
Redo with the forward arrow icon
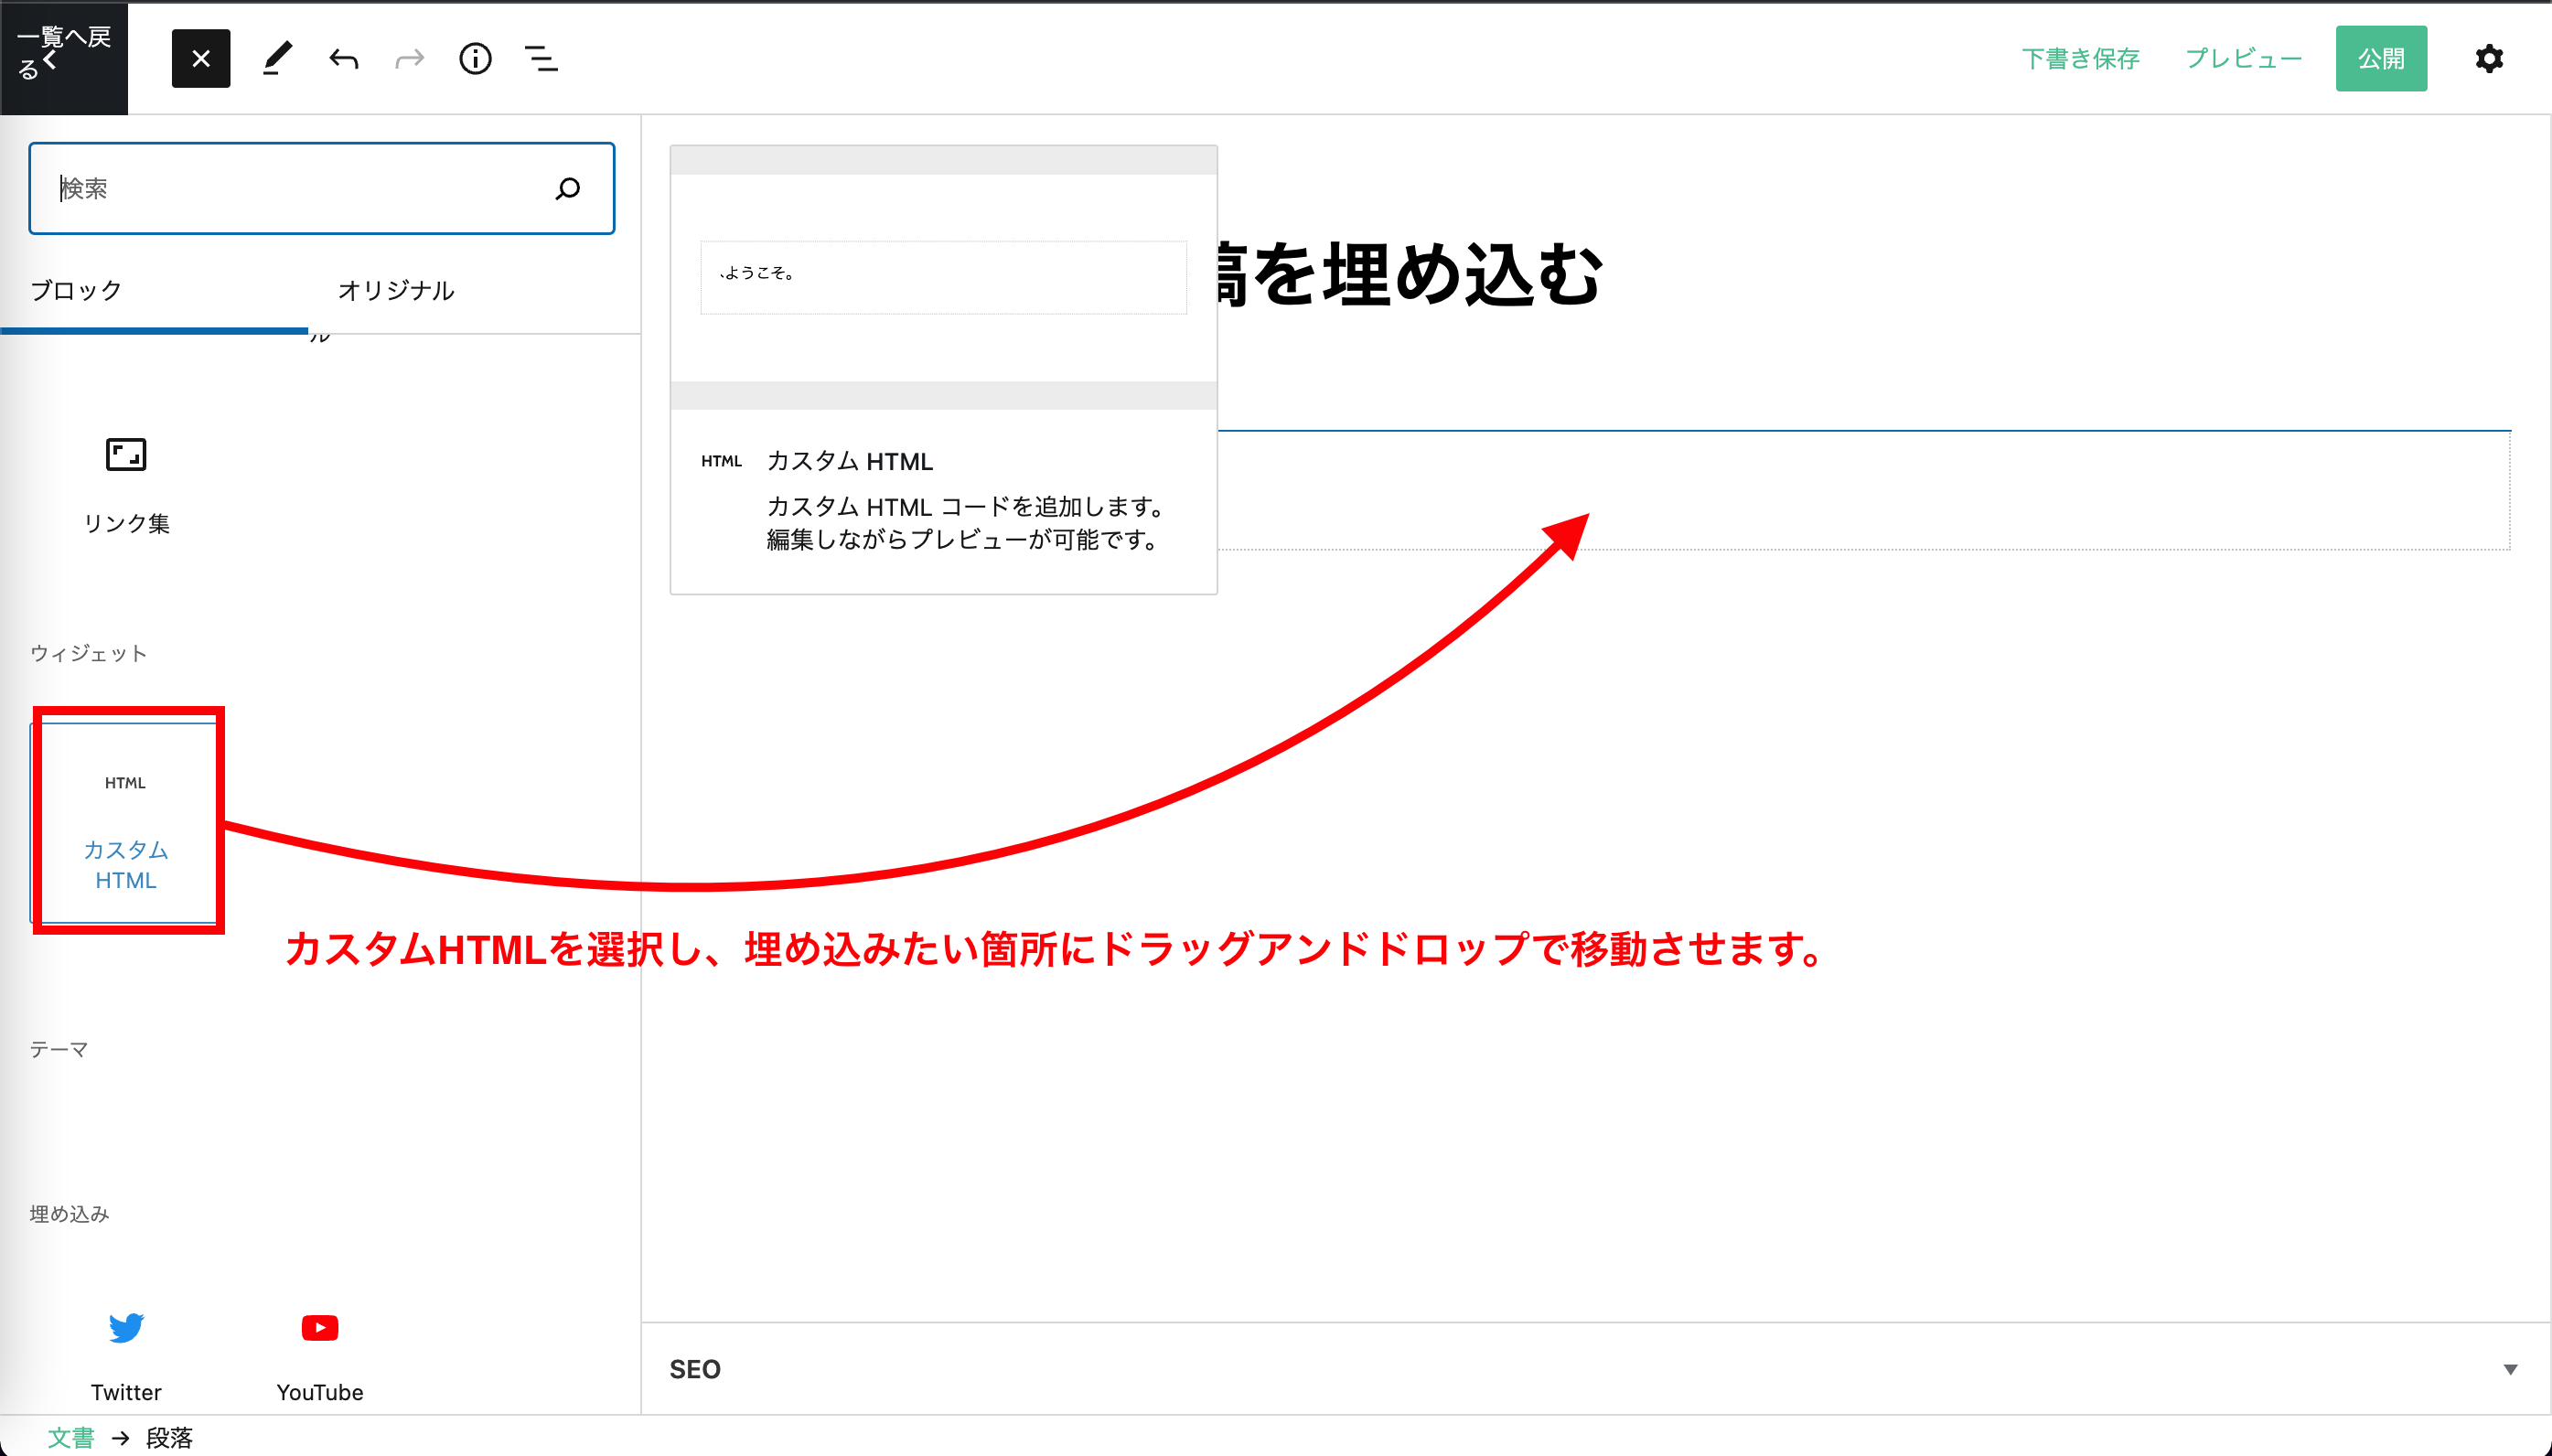pyautogui.click(x=409, y=59)
